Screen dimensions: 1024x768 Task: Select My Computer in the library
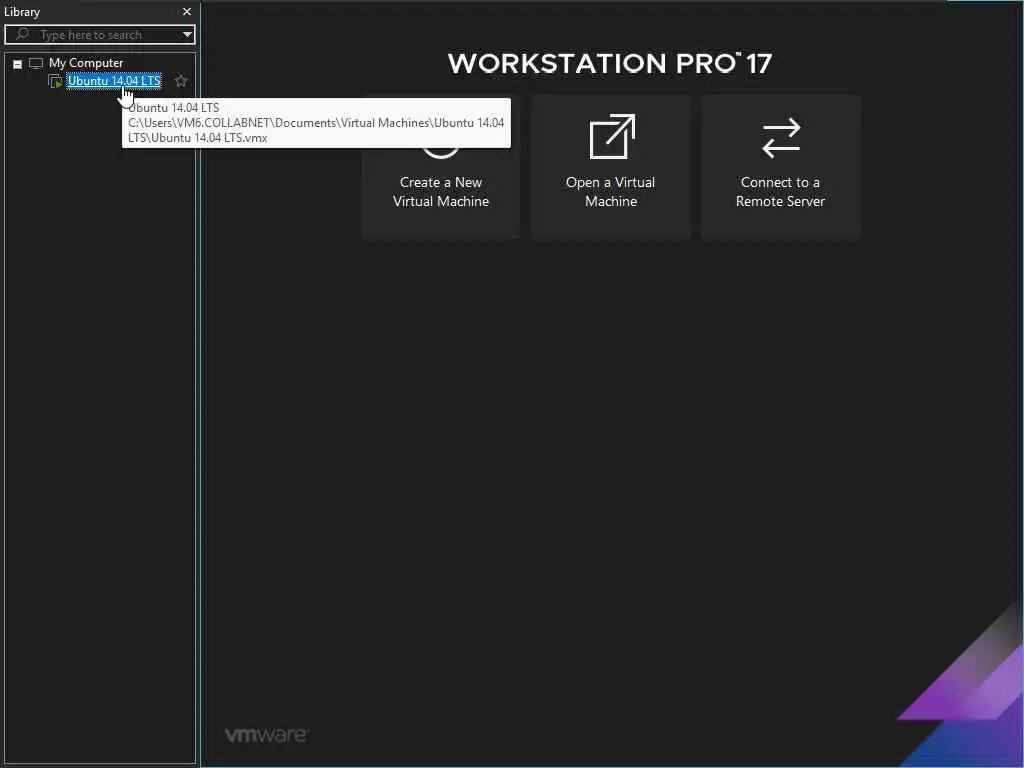pyautogui.click(x=86, y=63)
